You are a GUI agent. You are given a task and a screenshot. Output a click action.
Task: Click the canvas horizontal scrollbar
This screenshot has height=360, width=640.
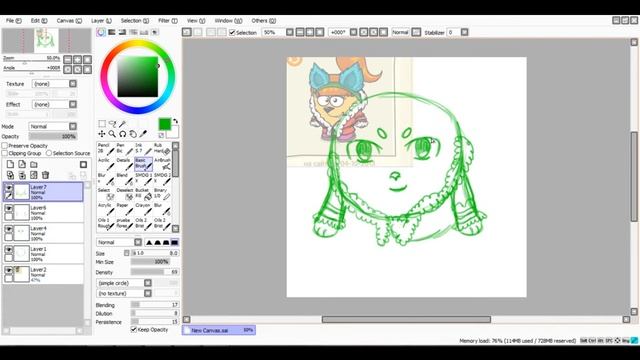406,320
